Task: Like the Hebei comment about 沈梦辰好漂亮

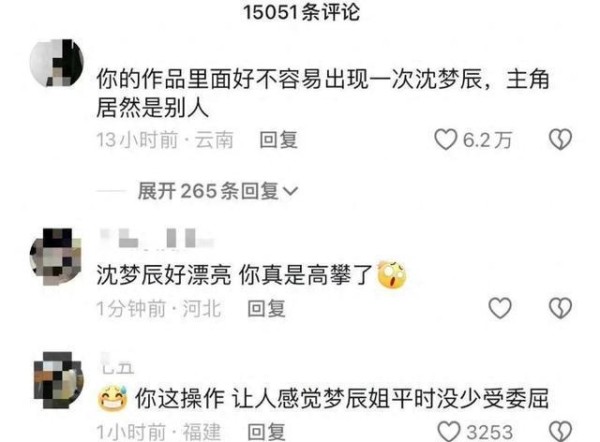Action: 500,308
